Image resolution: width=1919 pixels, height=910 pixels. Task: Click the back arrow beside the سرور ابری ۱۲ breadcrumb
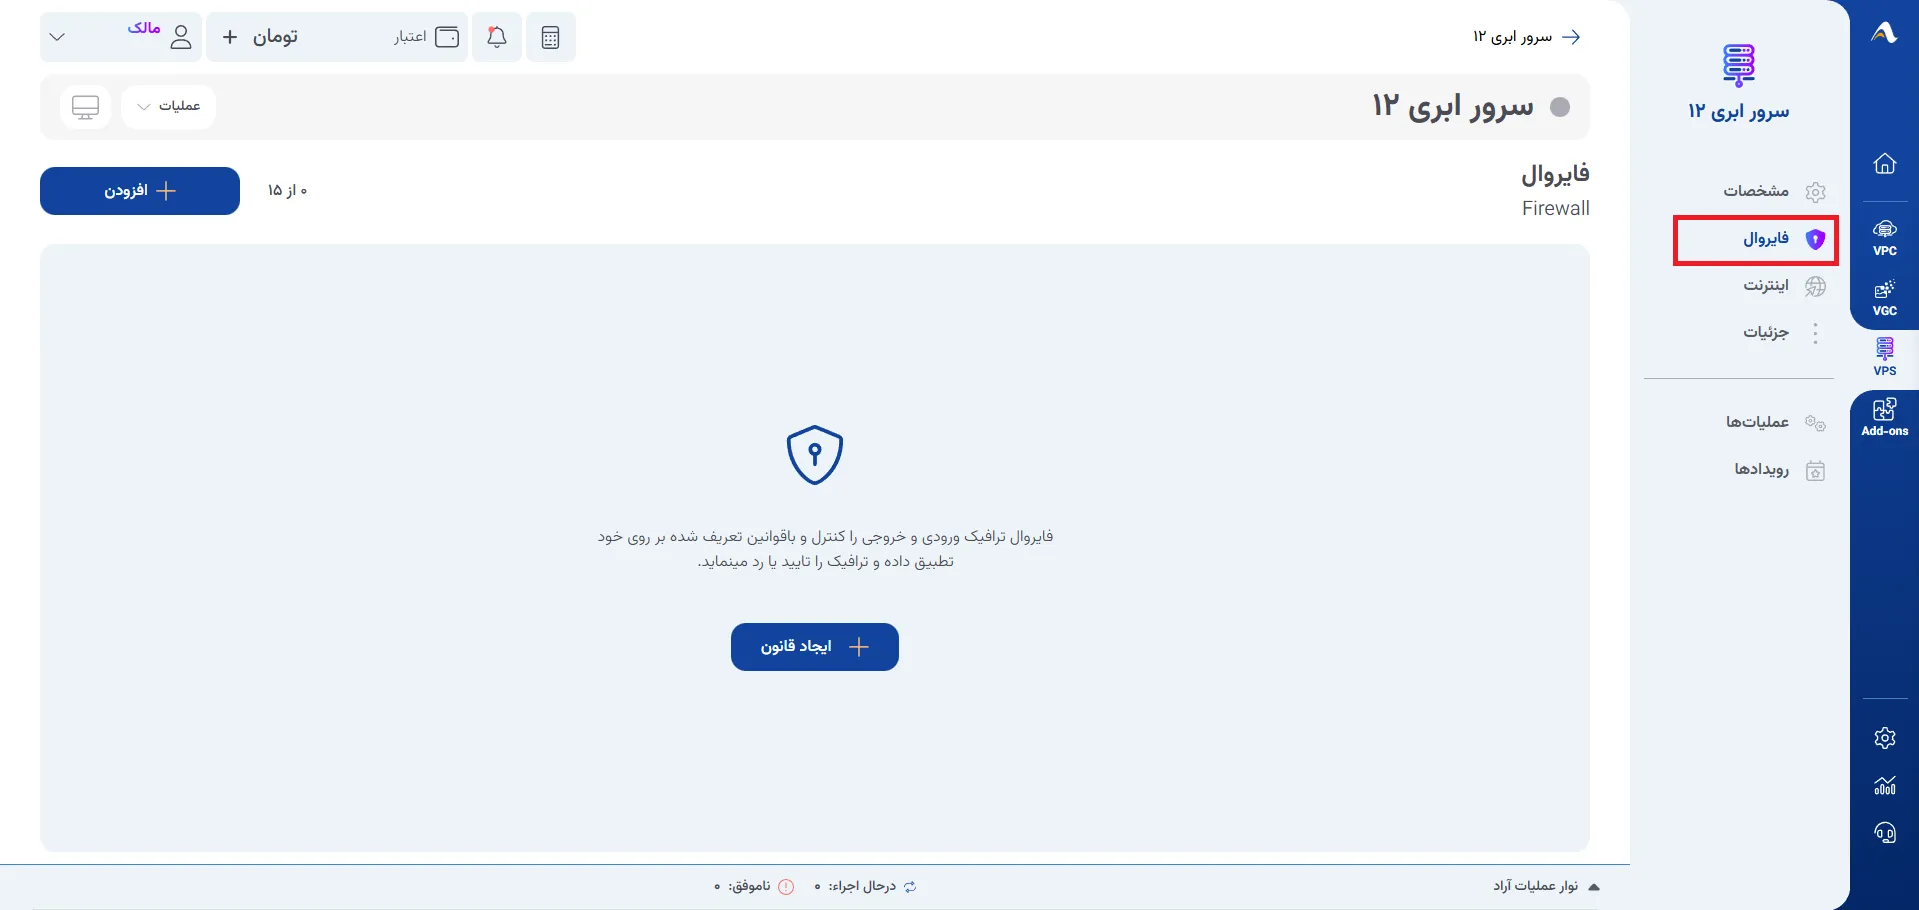pyautogui.click(x=1571, y=37)
